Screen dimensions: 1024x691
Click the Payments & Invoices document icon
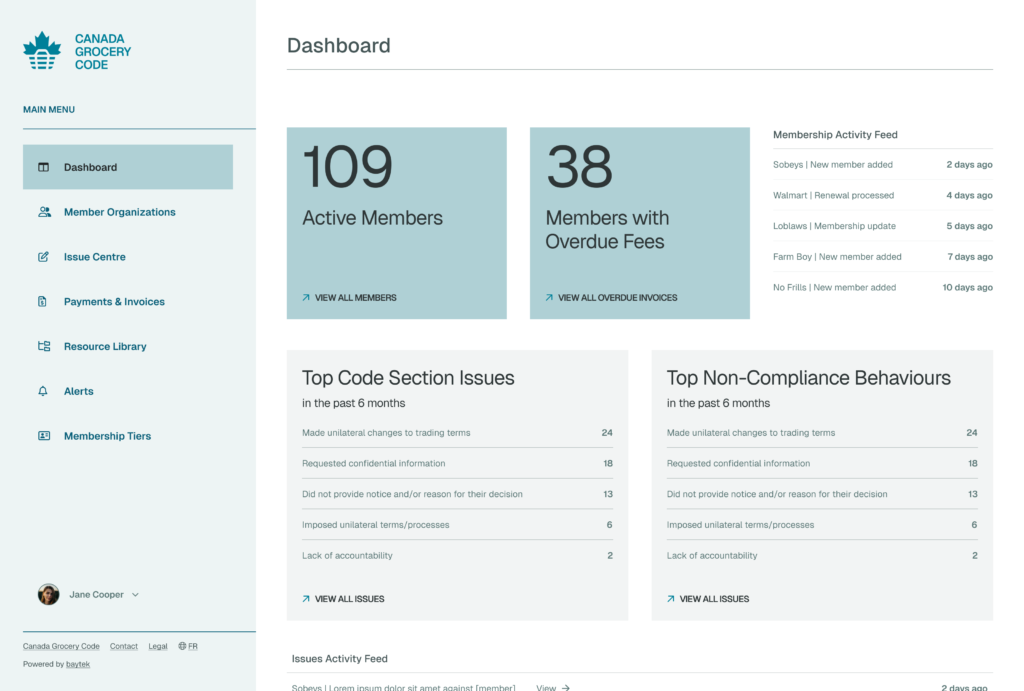point(43,301)
